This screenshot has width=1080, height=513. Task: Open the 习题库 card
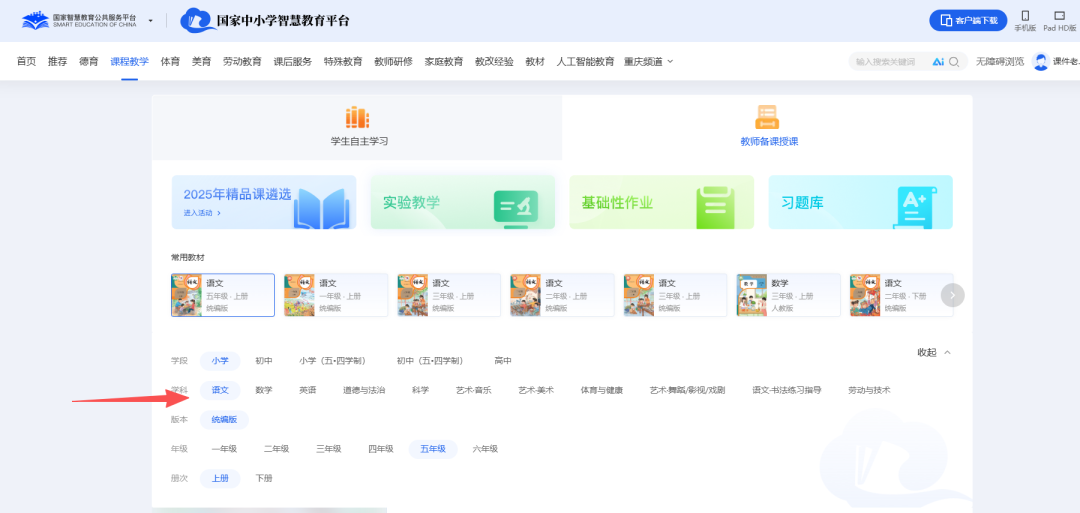point(861,202)
